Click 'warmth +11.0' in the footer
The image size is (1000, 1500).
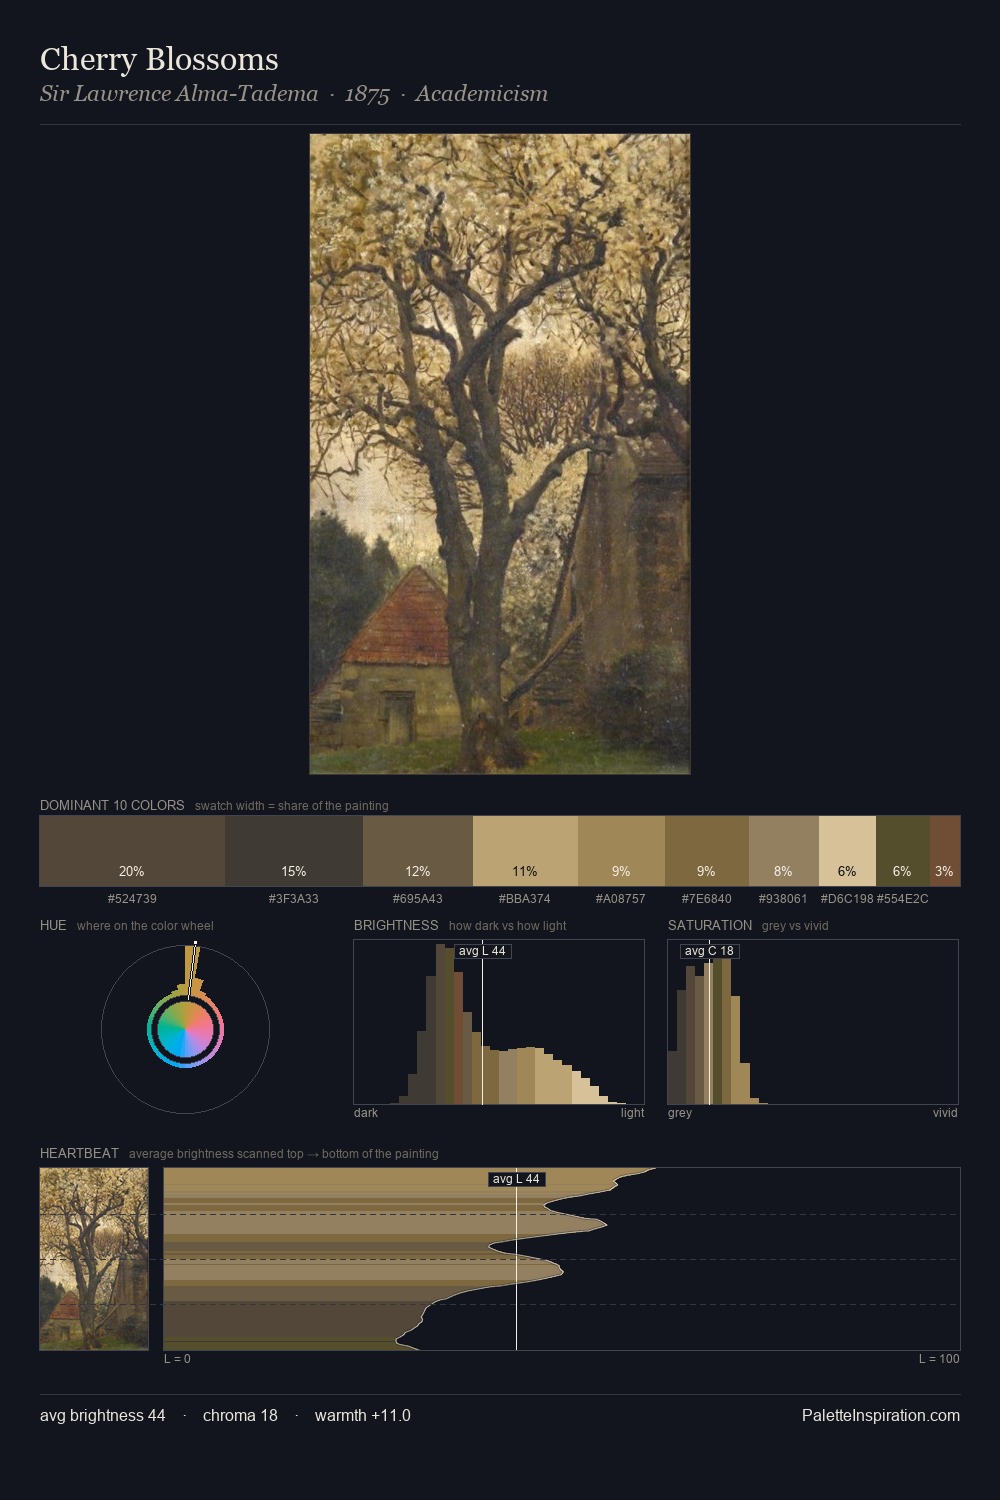(363, 1415)
